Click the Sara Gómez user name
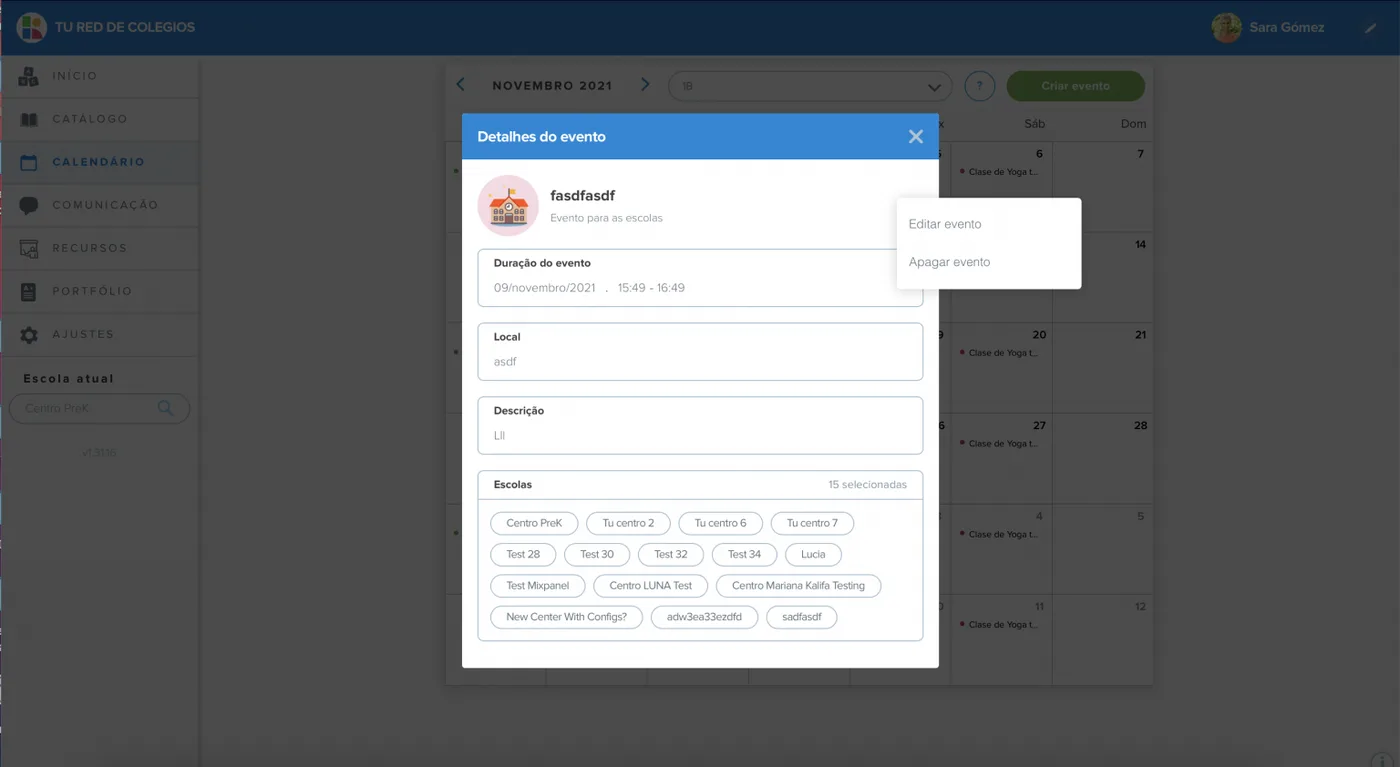 tap(1287, 28)
